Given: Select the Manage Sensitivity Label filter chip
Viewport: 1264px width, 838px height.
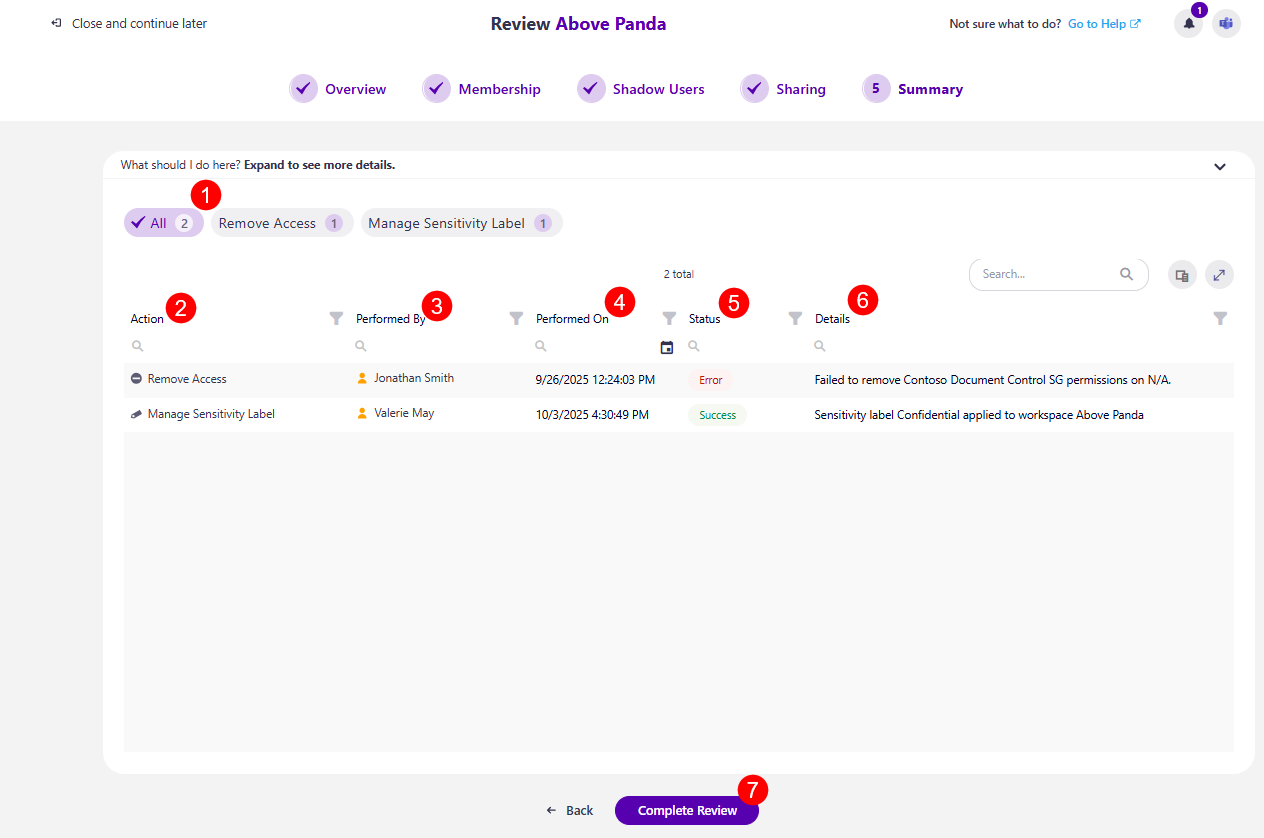Looking at the screenshot, I should tap(461, 222).
